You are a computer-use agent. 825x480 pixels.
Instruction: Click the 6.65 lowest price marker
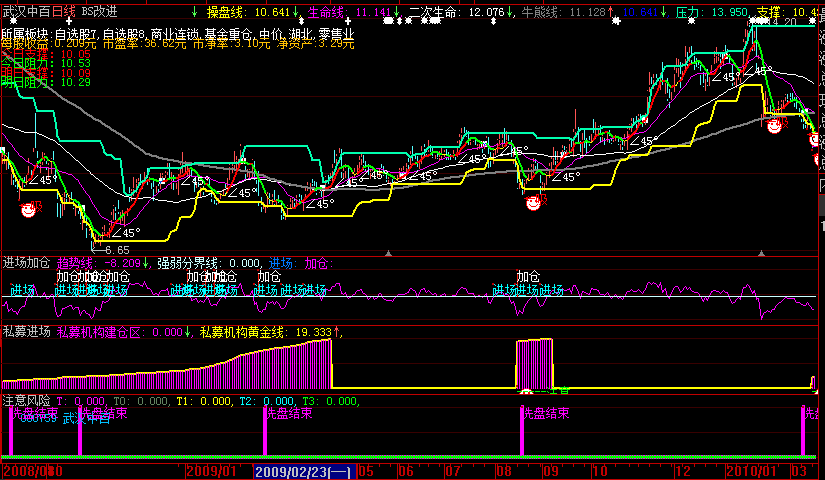(115, 249)
